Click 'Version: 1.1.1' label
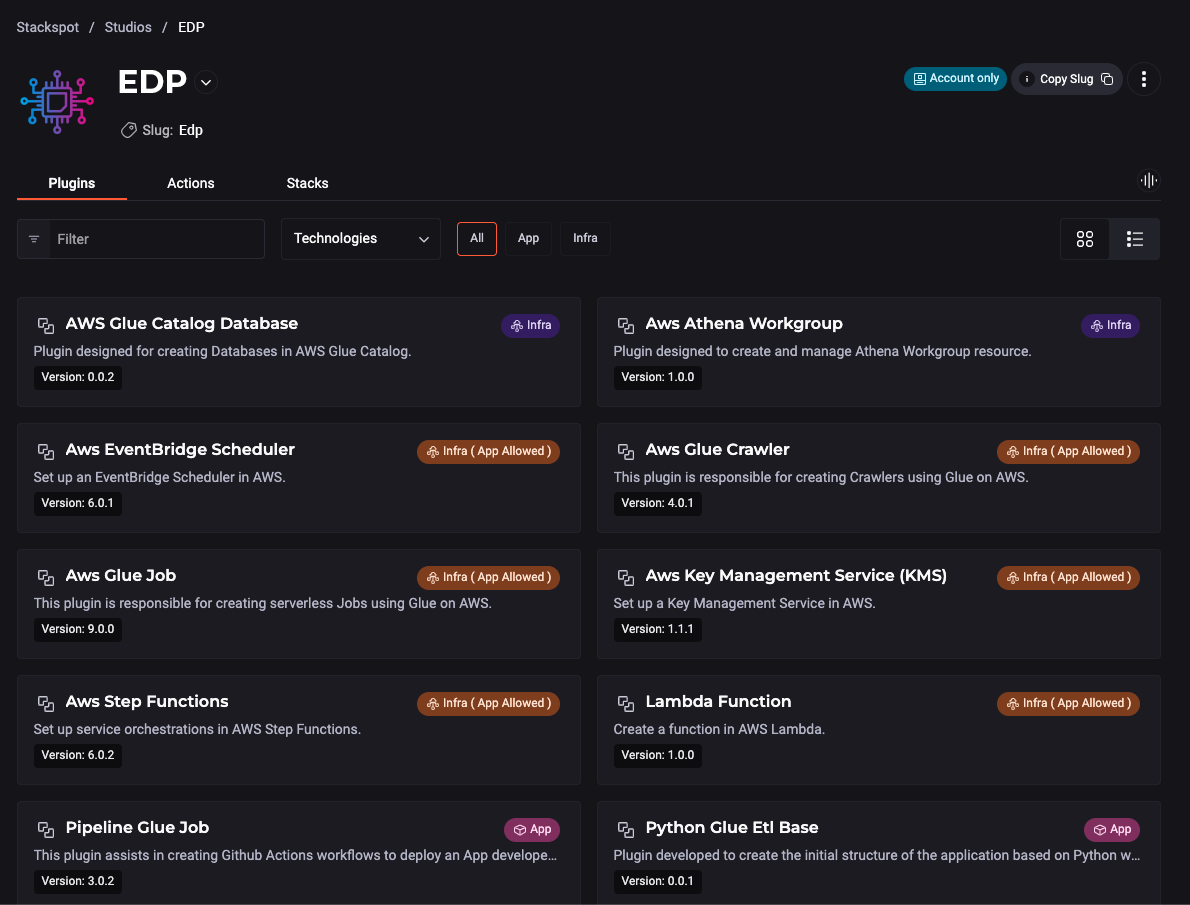 [657, 629]
